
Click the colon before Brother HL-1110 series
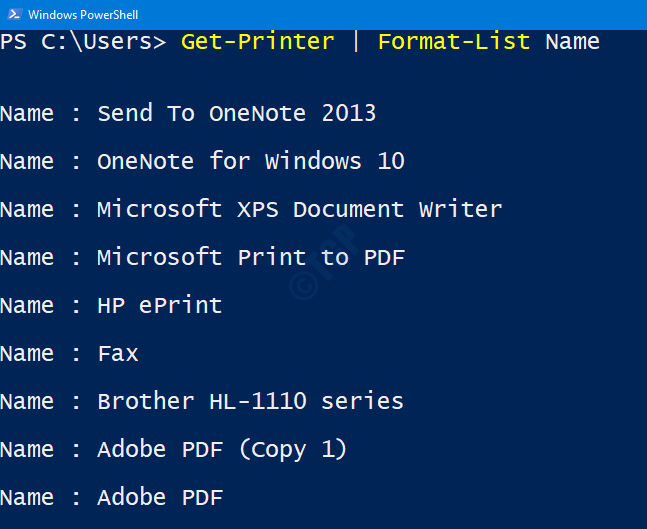click(x=76, y=402)
